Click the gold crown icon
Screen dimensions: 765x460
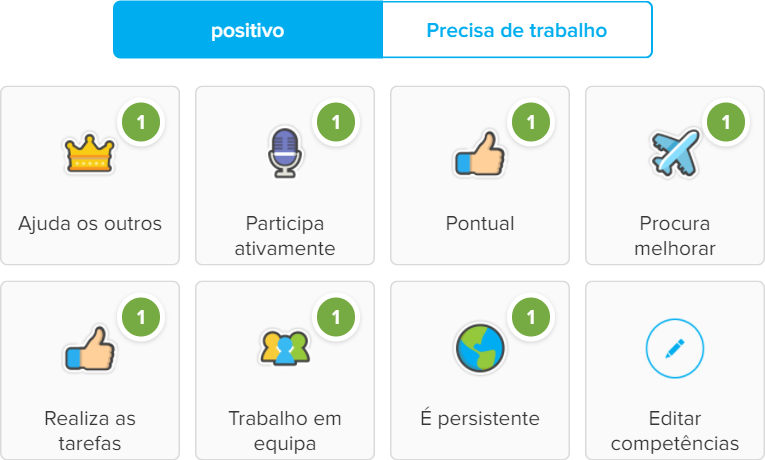pos(90,154)
